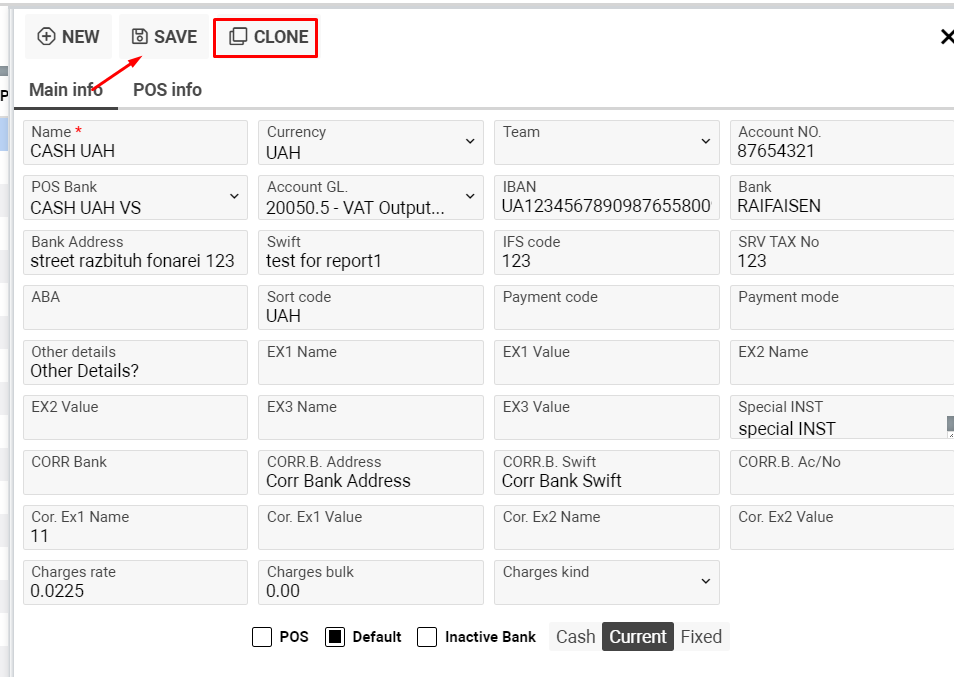Image resolution: width=954 pixels, height=677 pixels.
Task: Uncheck the Default checkbox
Action: (x=335, y=637)
